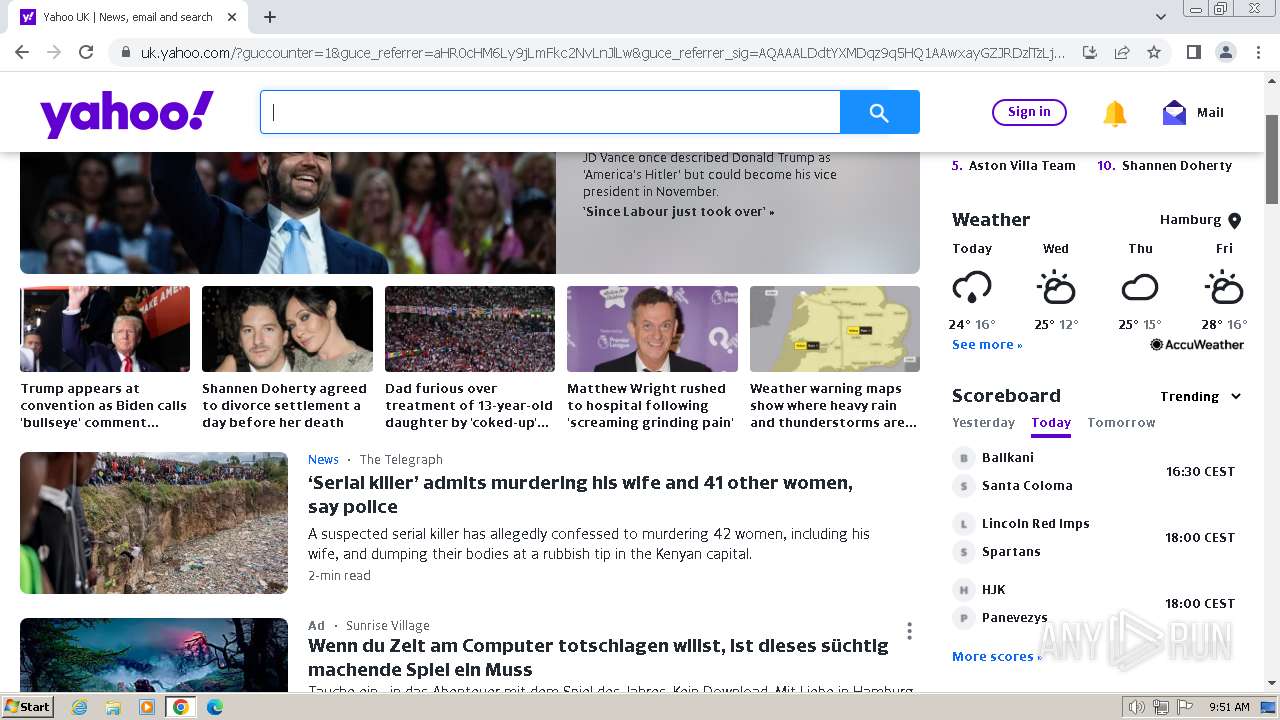Click the browser address bar URL

pyautogui.click(x=602, y=52)
